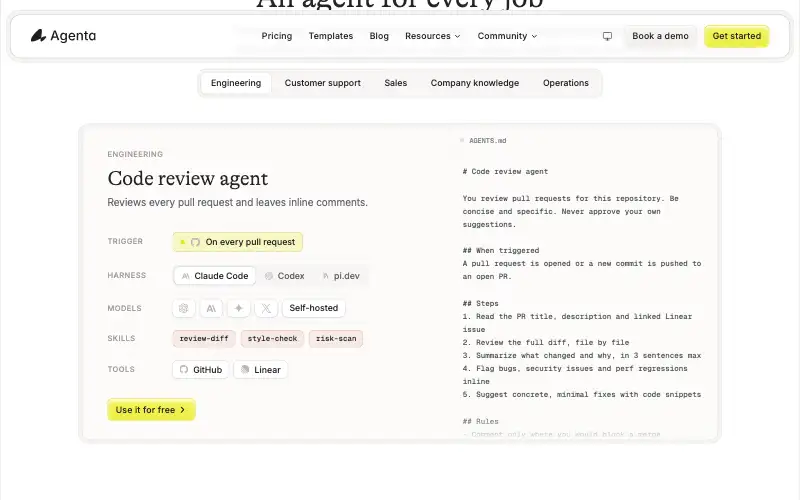Screen dimensions: 800x500
Task: Click the 'Reviews every pull request' description
Action: pos(237,203)
